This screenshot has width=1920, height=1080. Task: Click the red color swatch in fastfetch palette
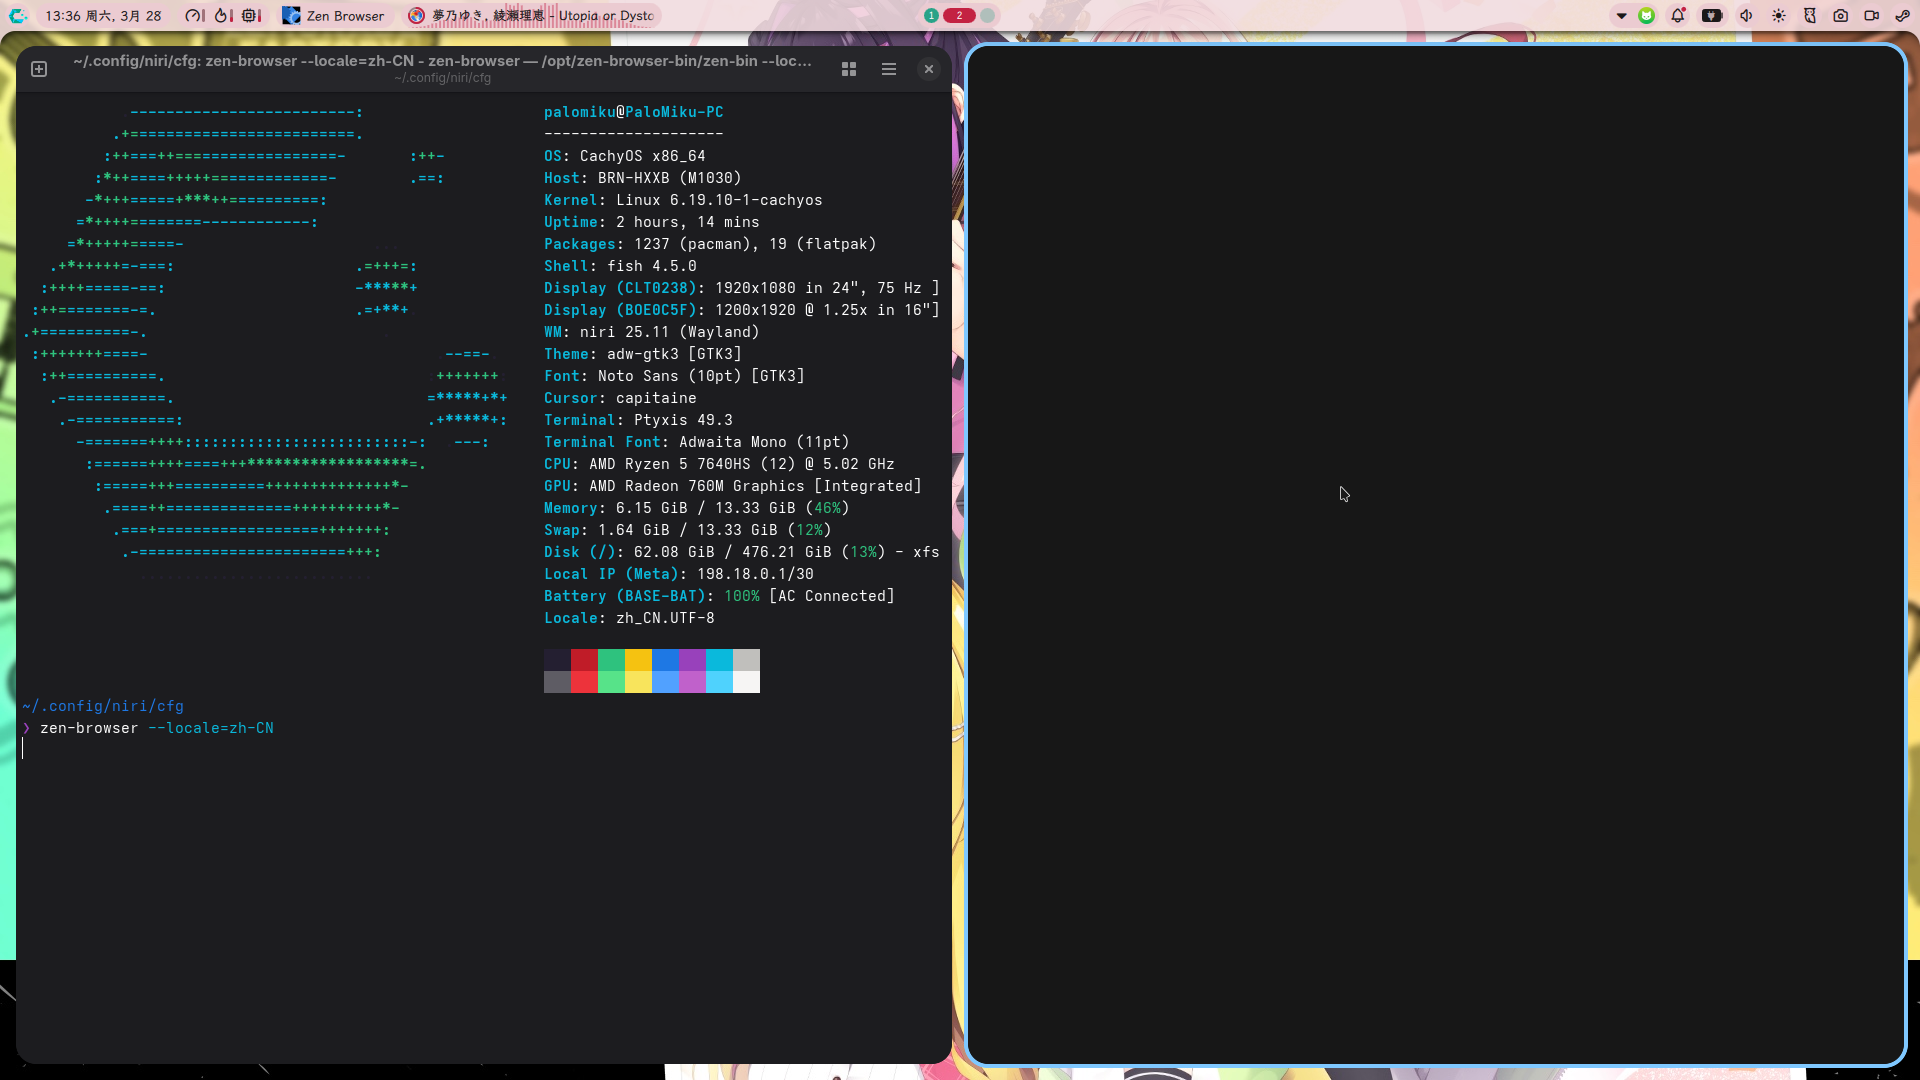point(584,659)
